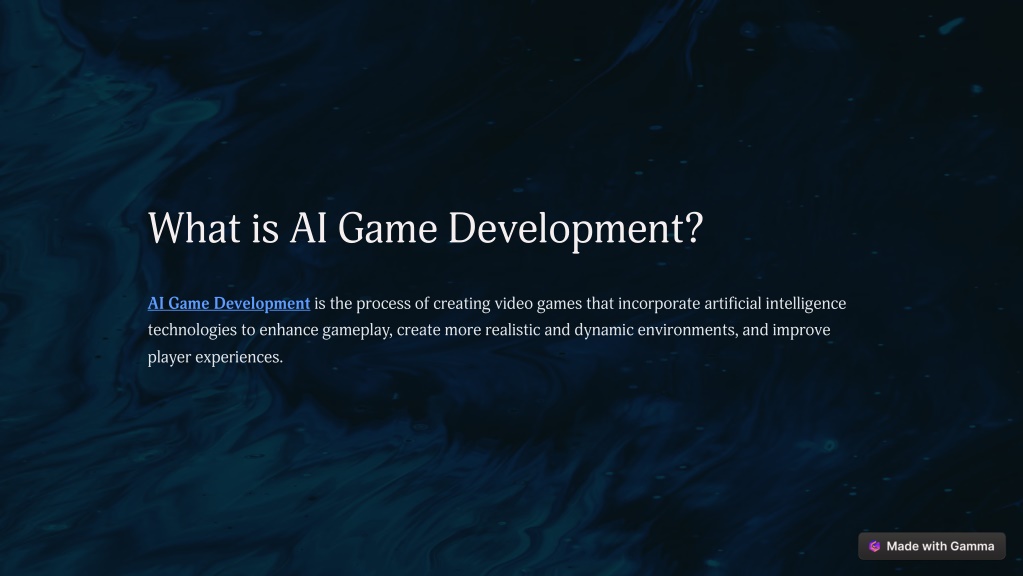Viewport: 1023px width, 576px height.
Task: Select the heading What is AI Game Development?
Action: click(425, 228)
